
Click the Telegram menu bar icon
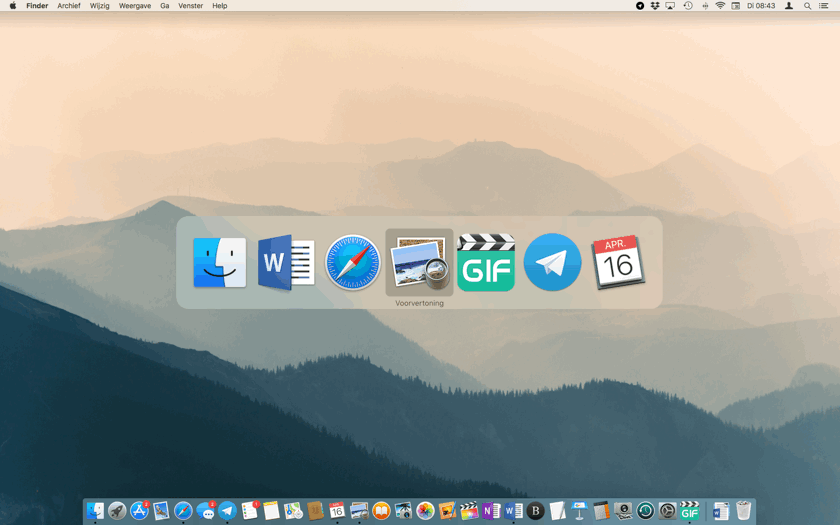click(x=640, y=6)
